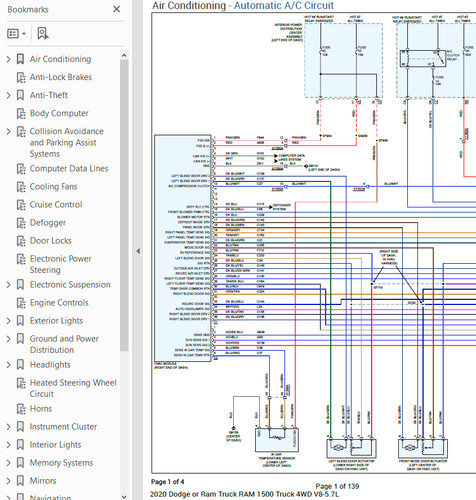Click the Anti-Lock Brakes bookmark icon
Image resolution: width=476 pixels, height=500 pixels.
[21, 77]
